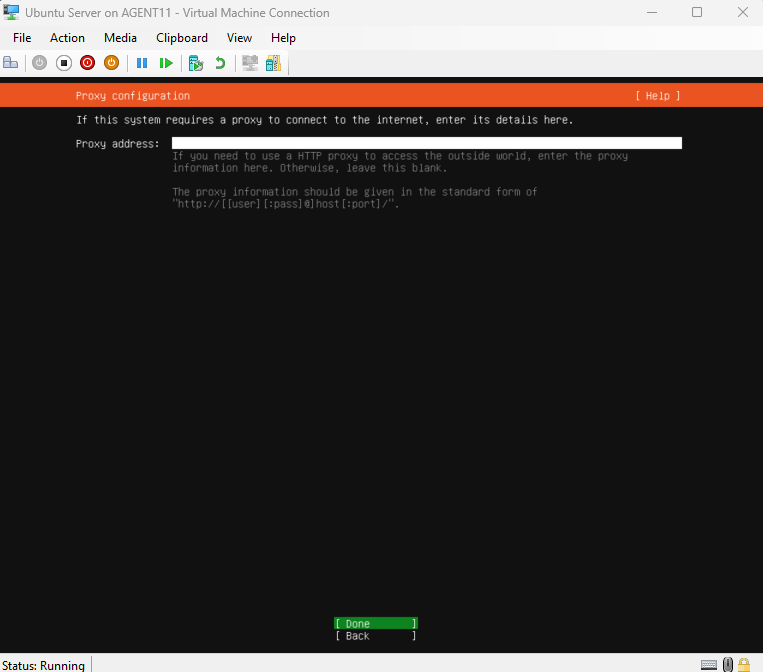This screenshot has width=763, height=672.
Task: Click the Share/USB devices toolbar icon
Action: click(x=273, y=63)
